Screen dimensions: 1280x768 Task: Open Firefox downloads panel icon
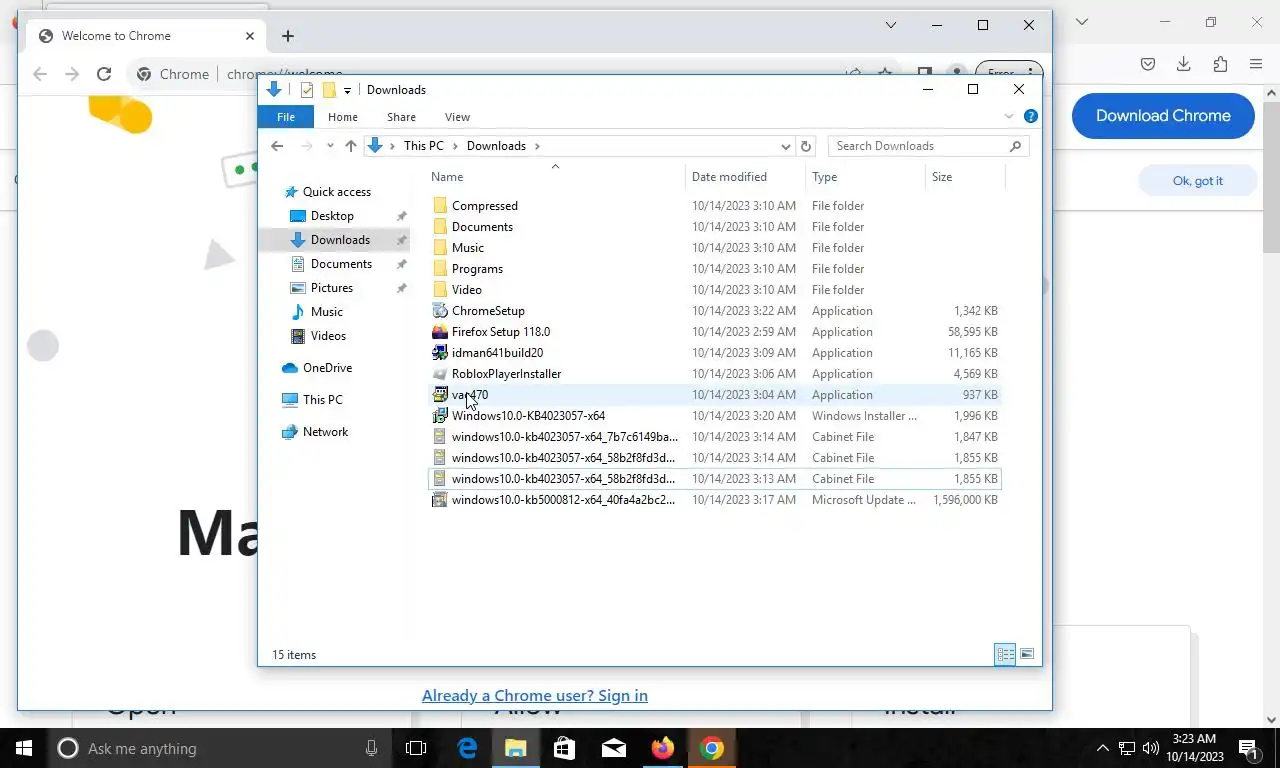click(1184, 64)
